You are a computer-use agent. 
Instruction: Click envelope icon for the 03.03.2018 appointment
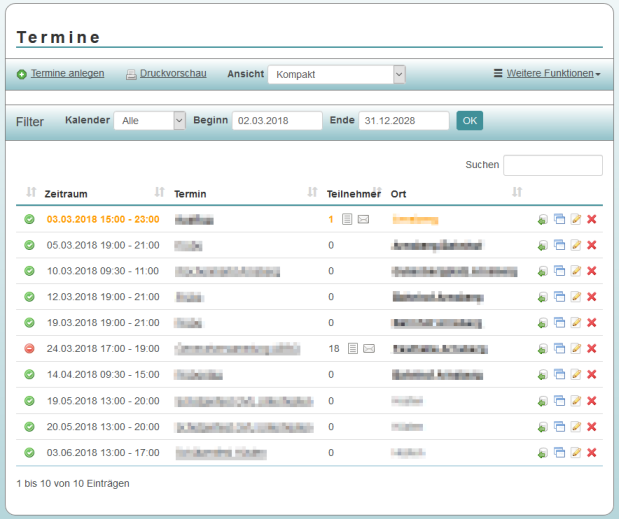(365, 219)
